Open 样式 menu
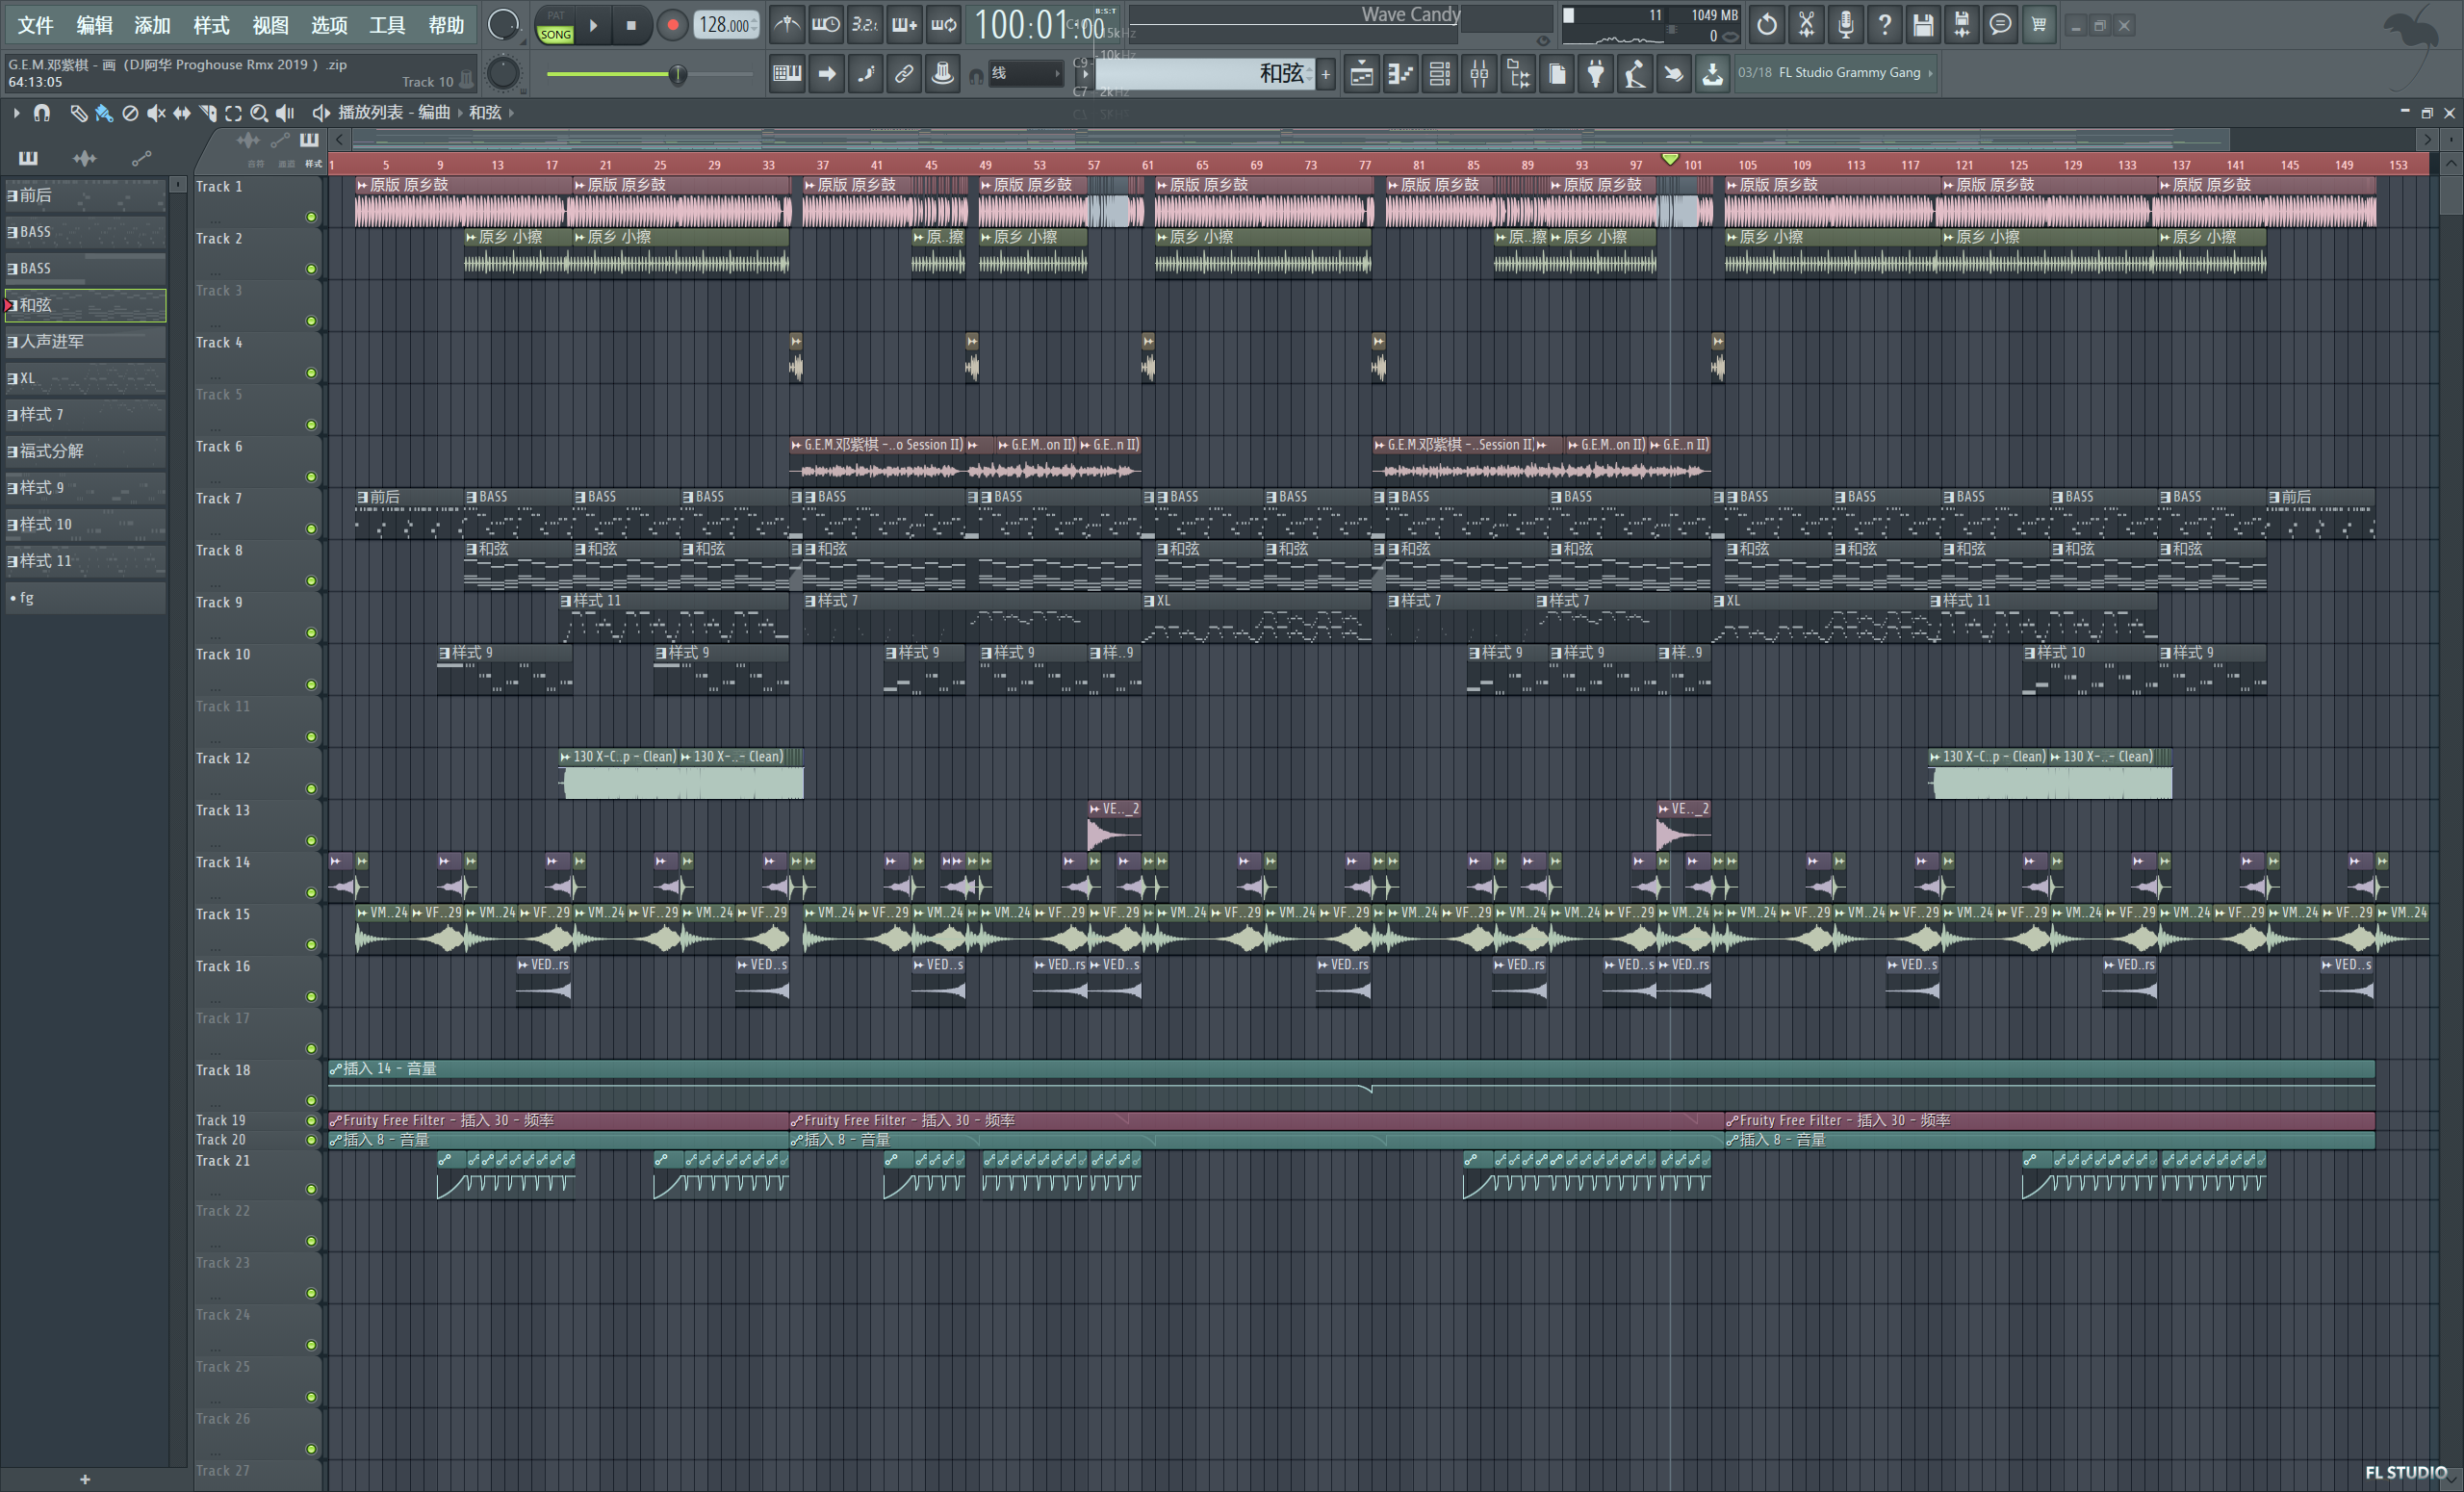The height and width of the screenshot is (1492, 2464). click(x=211, y=25)
